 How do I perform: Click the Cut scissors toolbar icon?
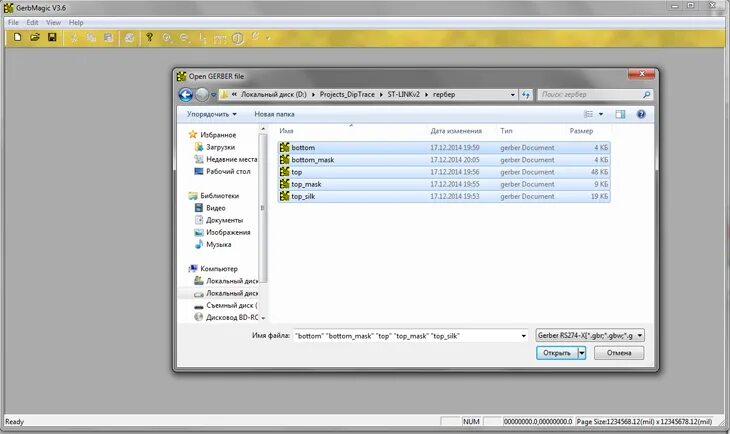coord(74,38)
